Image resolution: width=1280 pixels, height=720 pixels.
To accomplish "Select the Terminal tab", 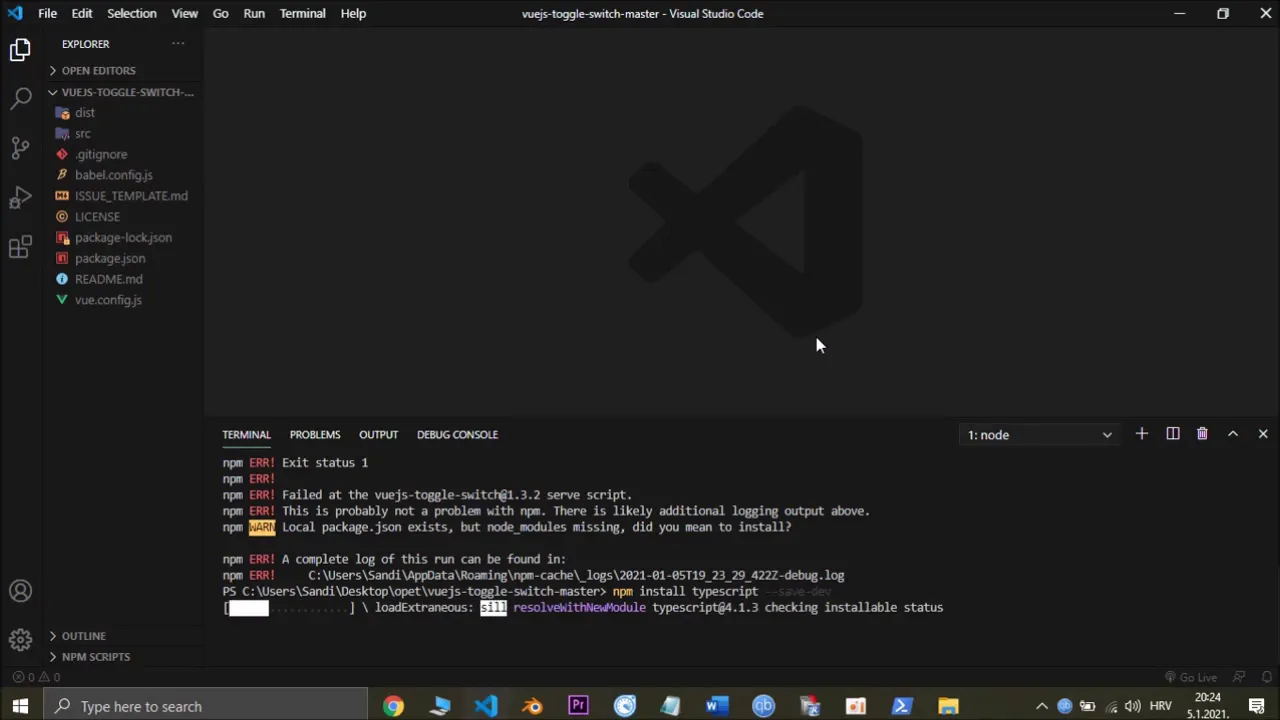I will pyautogui.click(x=246, y=434).
